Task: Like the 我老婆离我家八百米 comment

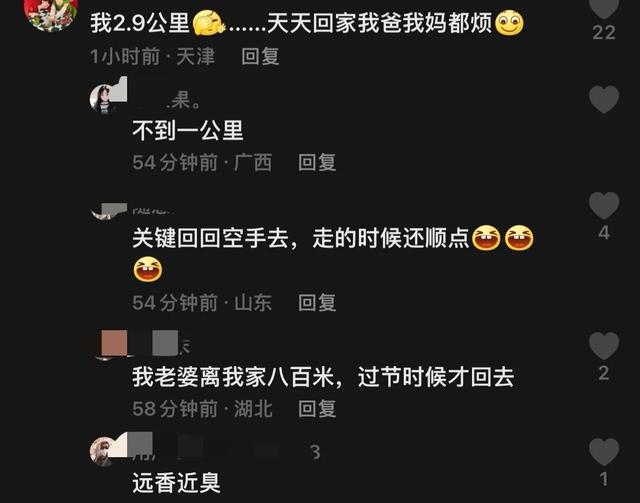Action: click(x=604, y=345)
